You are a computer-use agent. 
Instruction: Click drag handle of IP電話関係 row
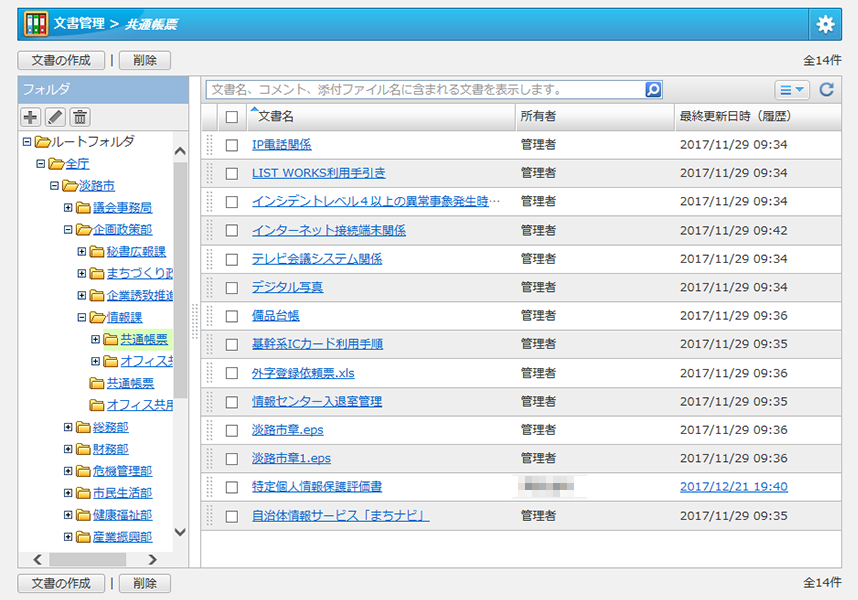tap(210, 145)
